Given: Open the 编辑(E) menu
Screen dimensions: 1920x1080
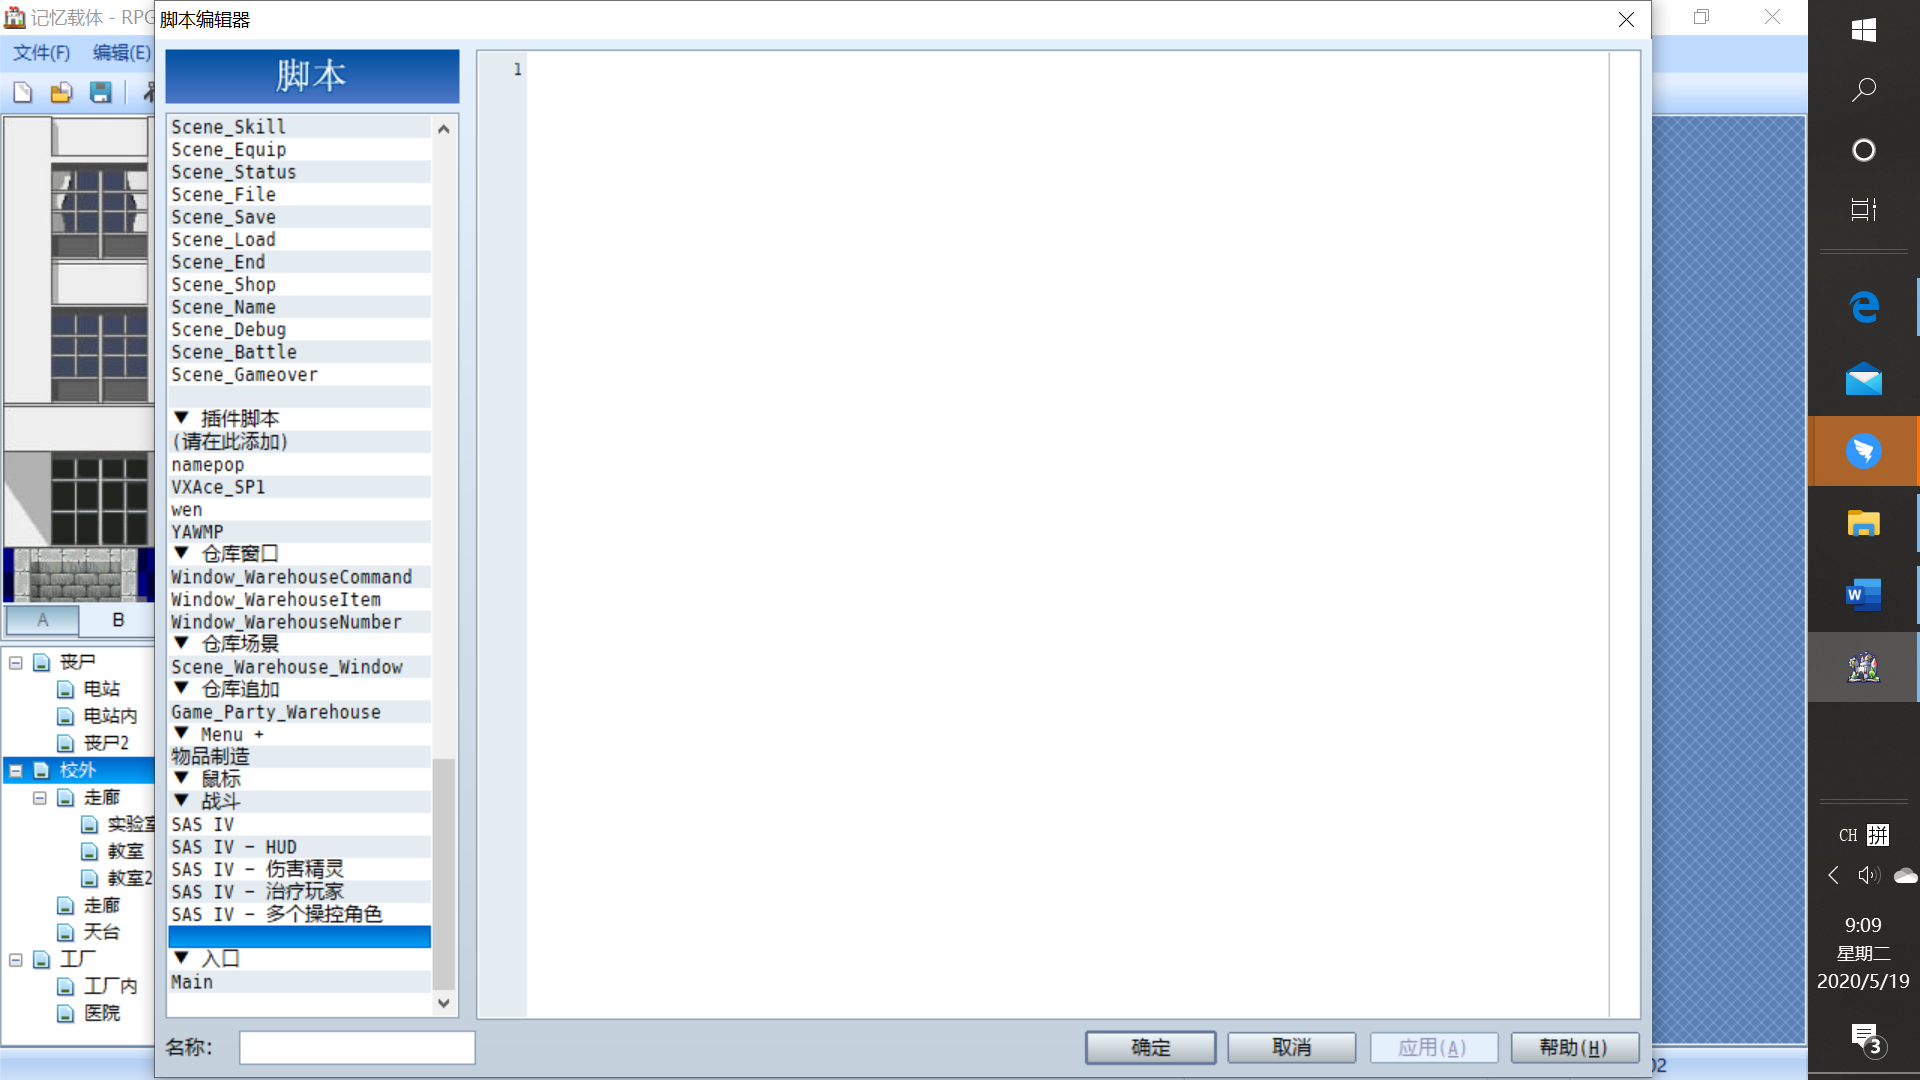Looking at the screenshot, I should pyautogui.click(x=121, y=53).
